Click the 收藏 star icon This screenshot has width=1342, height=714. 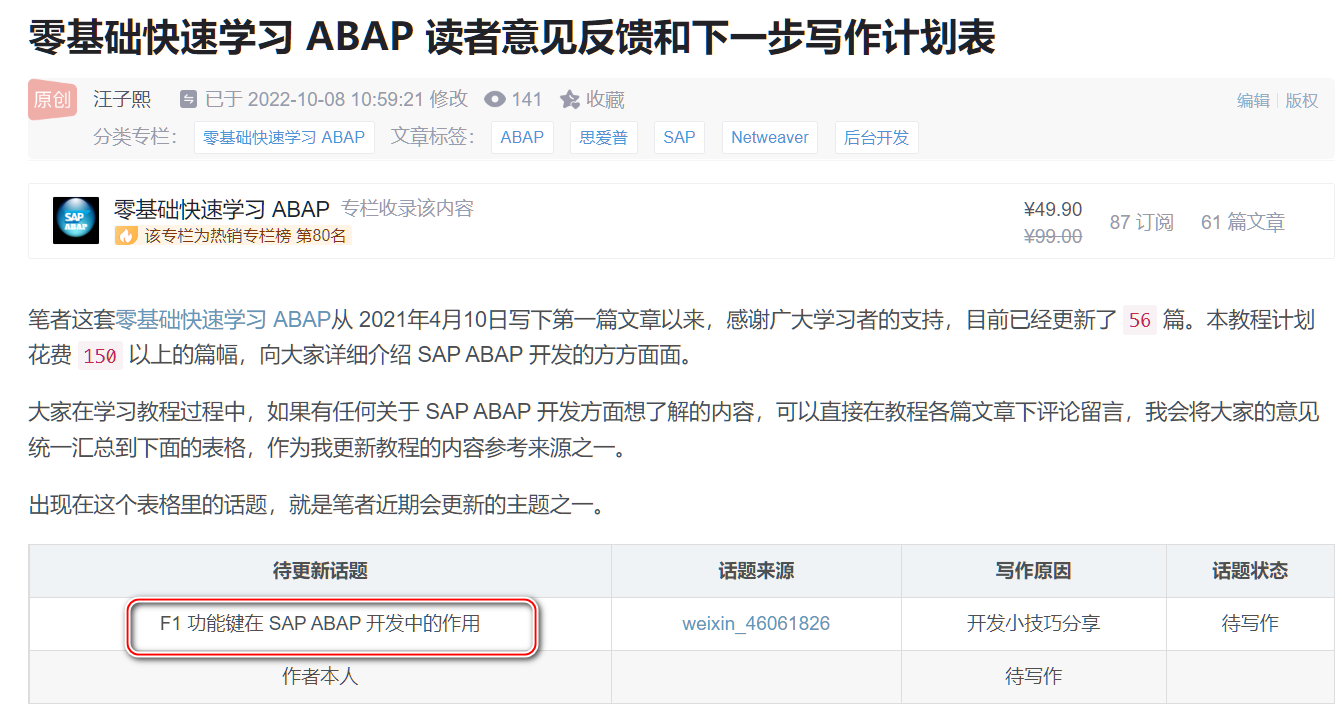(x=570, y=99)
